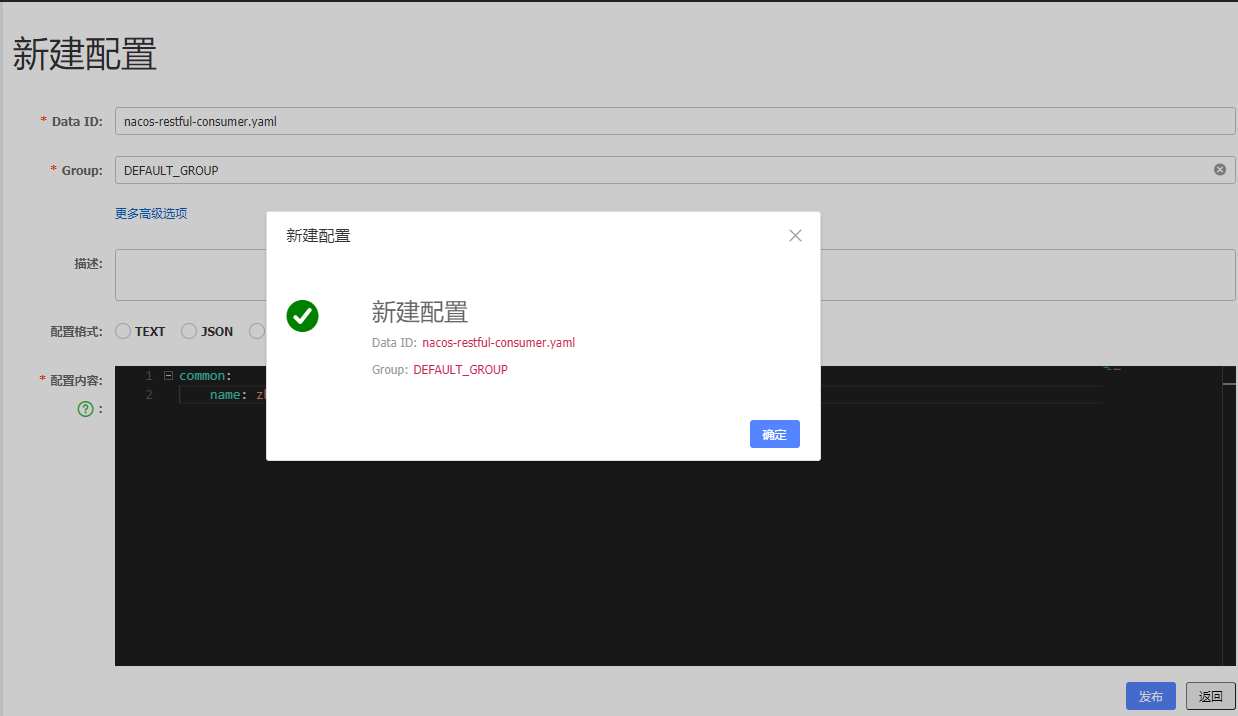Click the green question mark help icon
Image resolution: width=1238 pixels, height=716 pixels.
click(84, 408)
